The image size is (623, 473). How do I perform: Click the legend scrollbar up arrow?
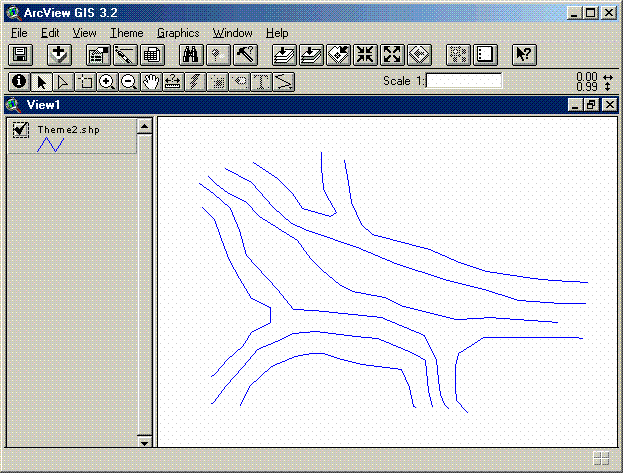144,127
